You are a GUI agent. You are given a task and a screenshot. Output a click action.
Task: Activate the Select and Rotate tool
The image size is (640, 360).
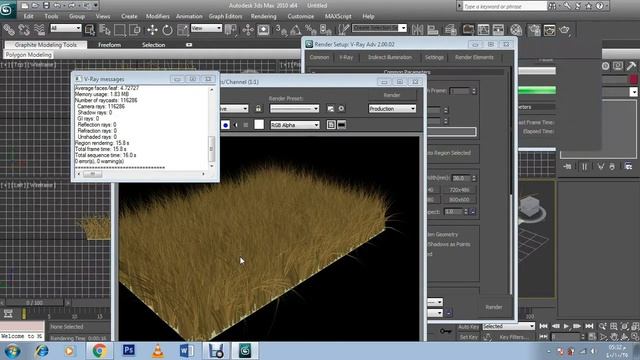click(x=167, y=30)
